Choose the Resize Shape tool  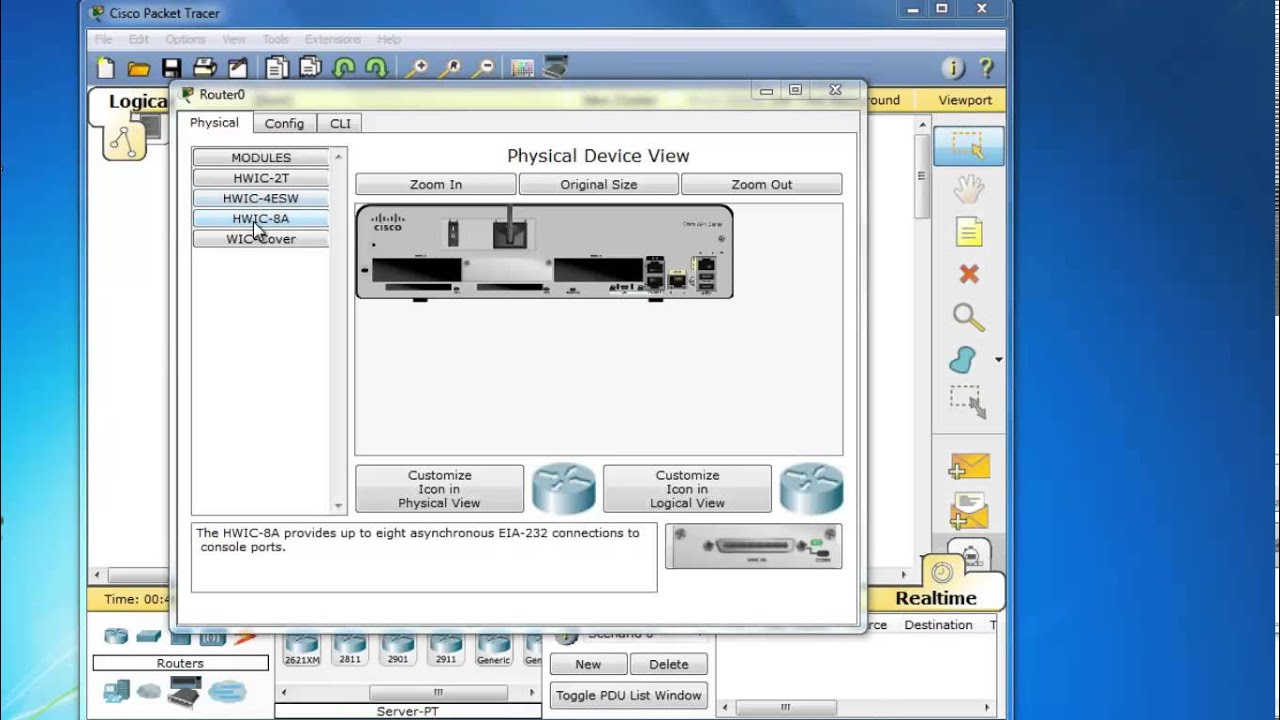[x=968, y=402]
